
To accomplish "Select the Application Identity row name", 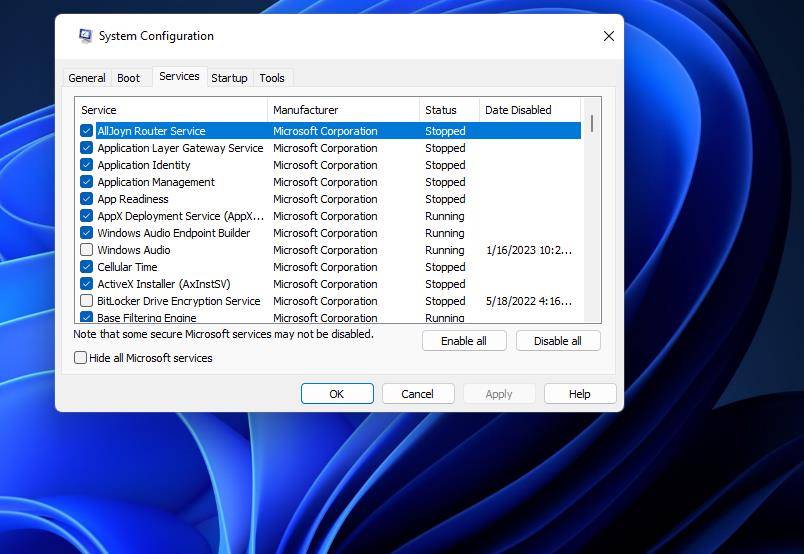I will point(144,165).
